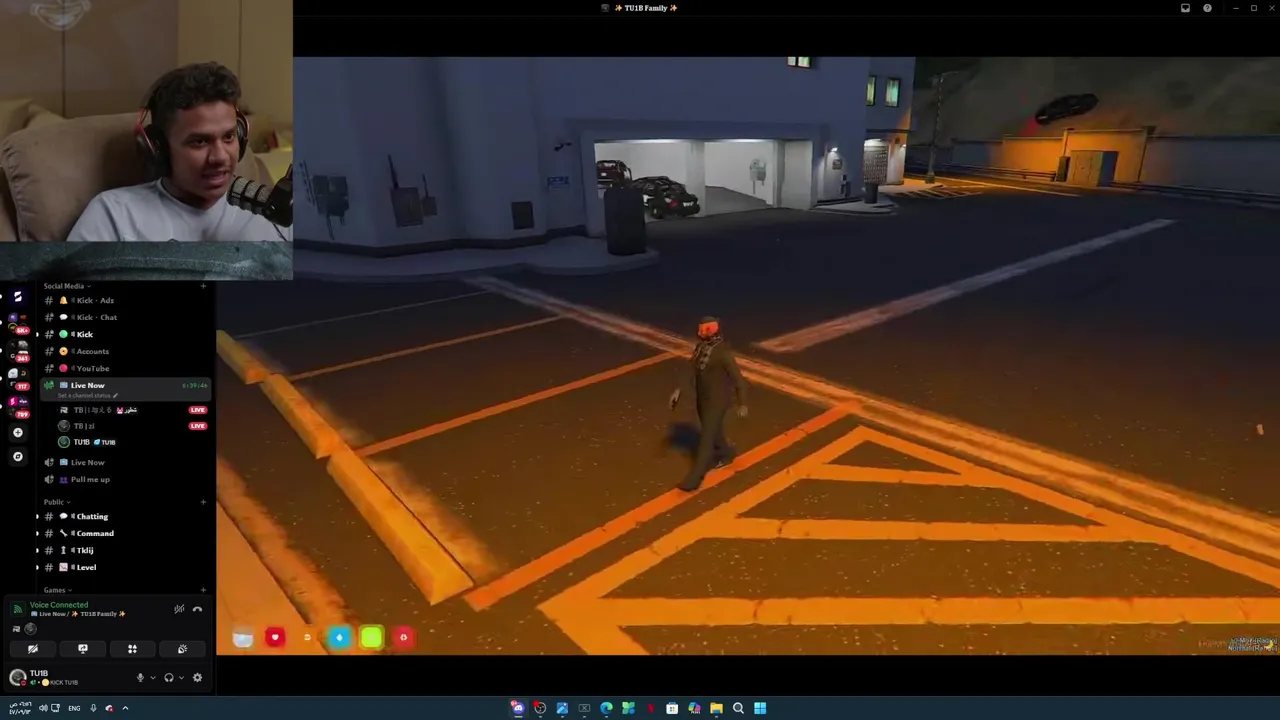Open Discord Inbox icon in title bar
Image resolution: width=1280 pixels, height=720 pixels.
pos(1185,8)
